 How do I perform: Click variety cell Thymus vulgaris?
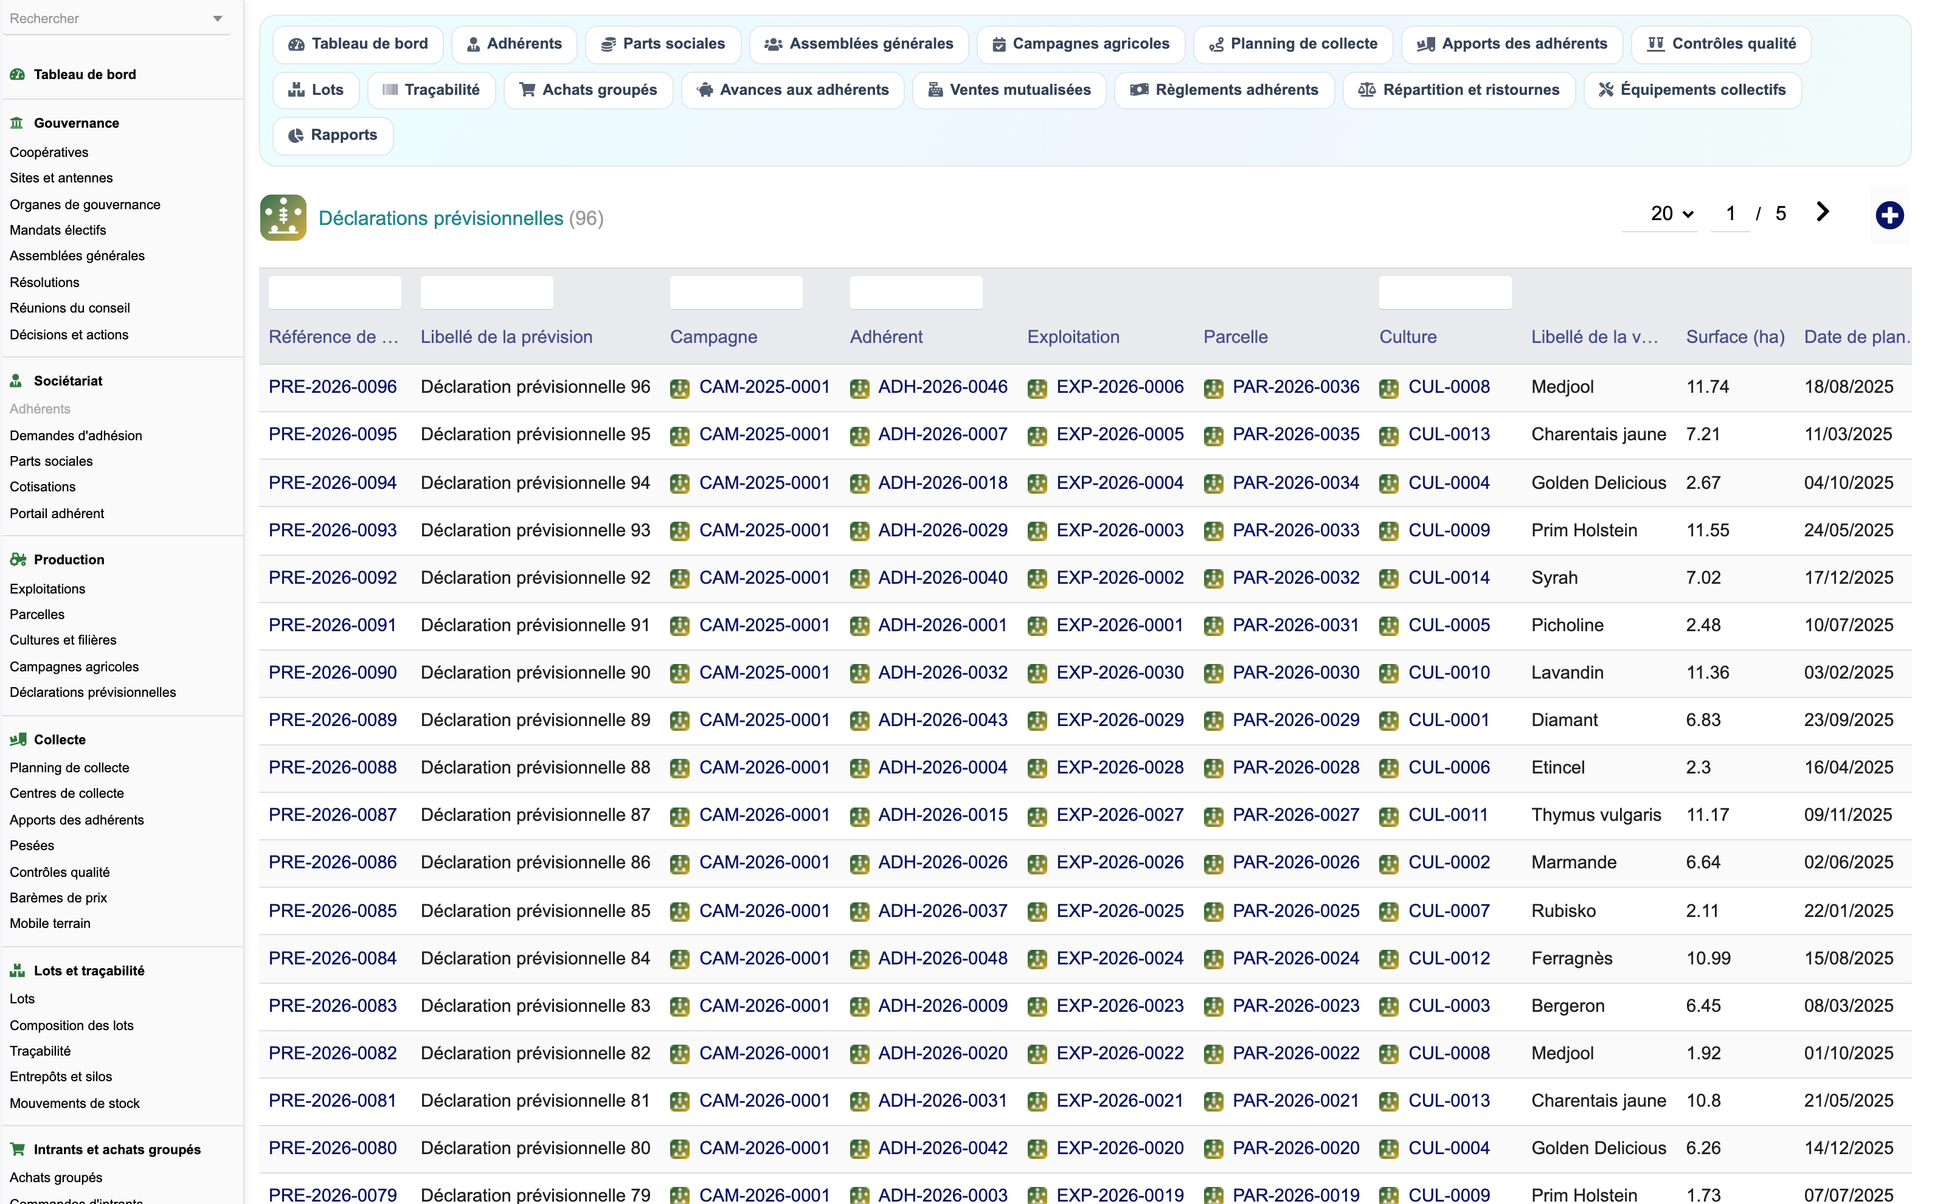[1596, 815]
